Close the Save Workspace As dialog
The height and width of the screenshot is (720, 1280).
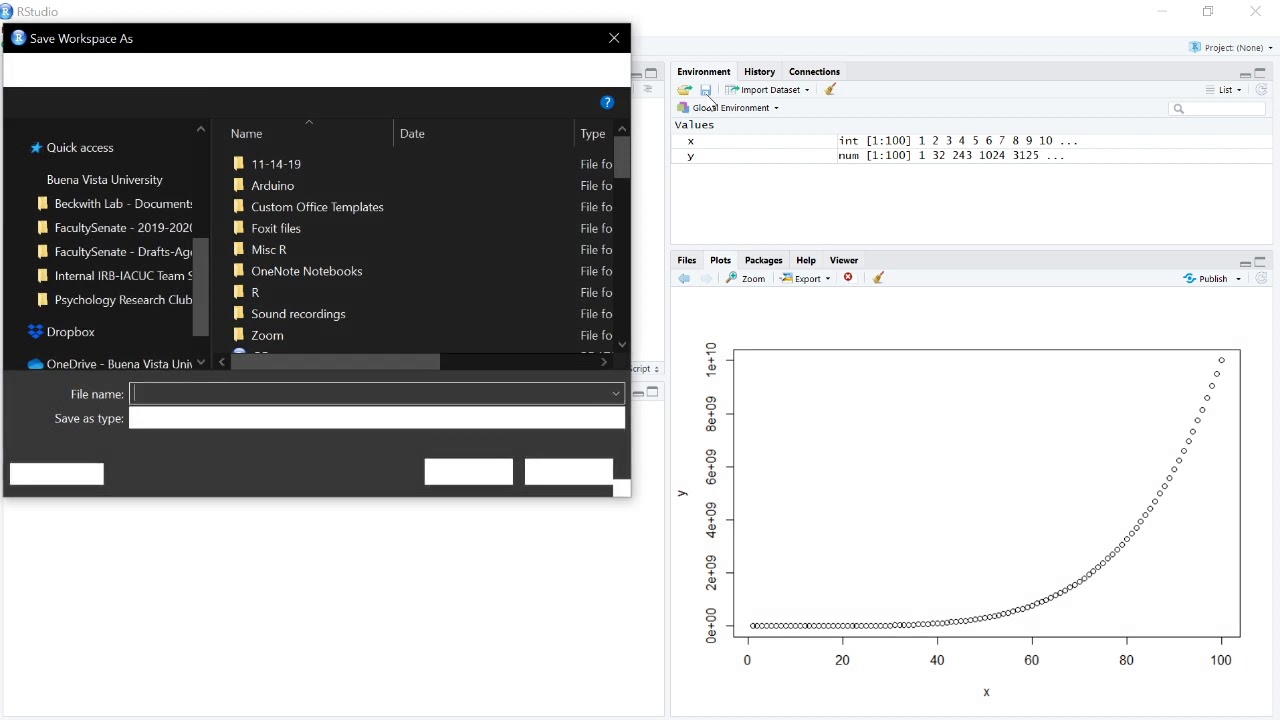click(x=614, y=38)
